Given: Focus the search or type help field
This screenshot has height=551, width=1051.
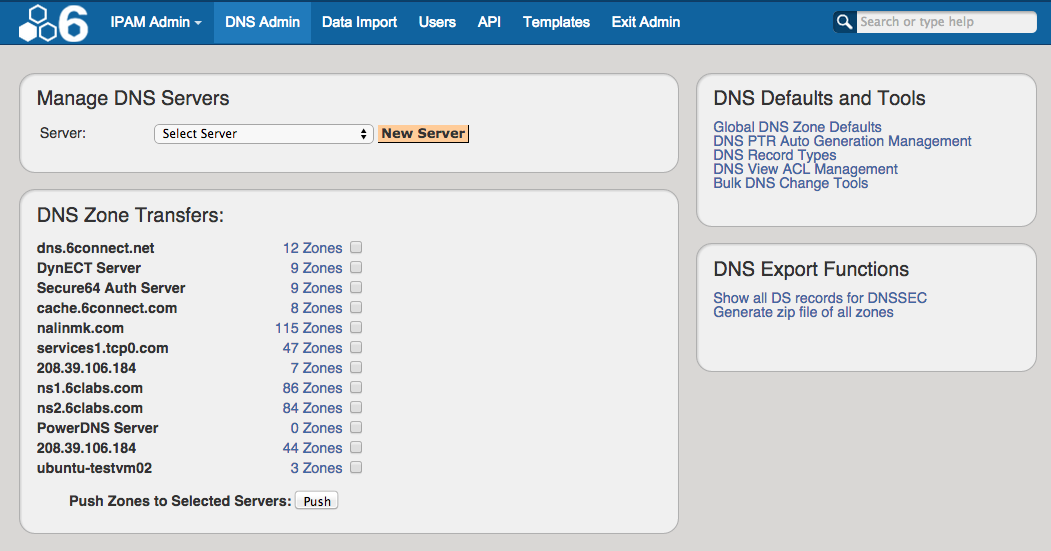Looking at the screenshot, I should coord(945,22).
